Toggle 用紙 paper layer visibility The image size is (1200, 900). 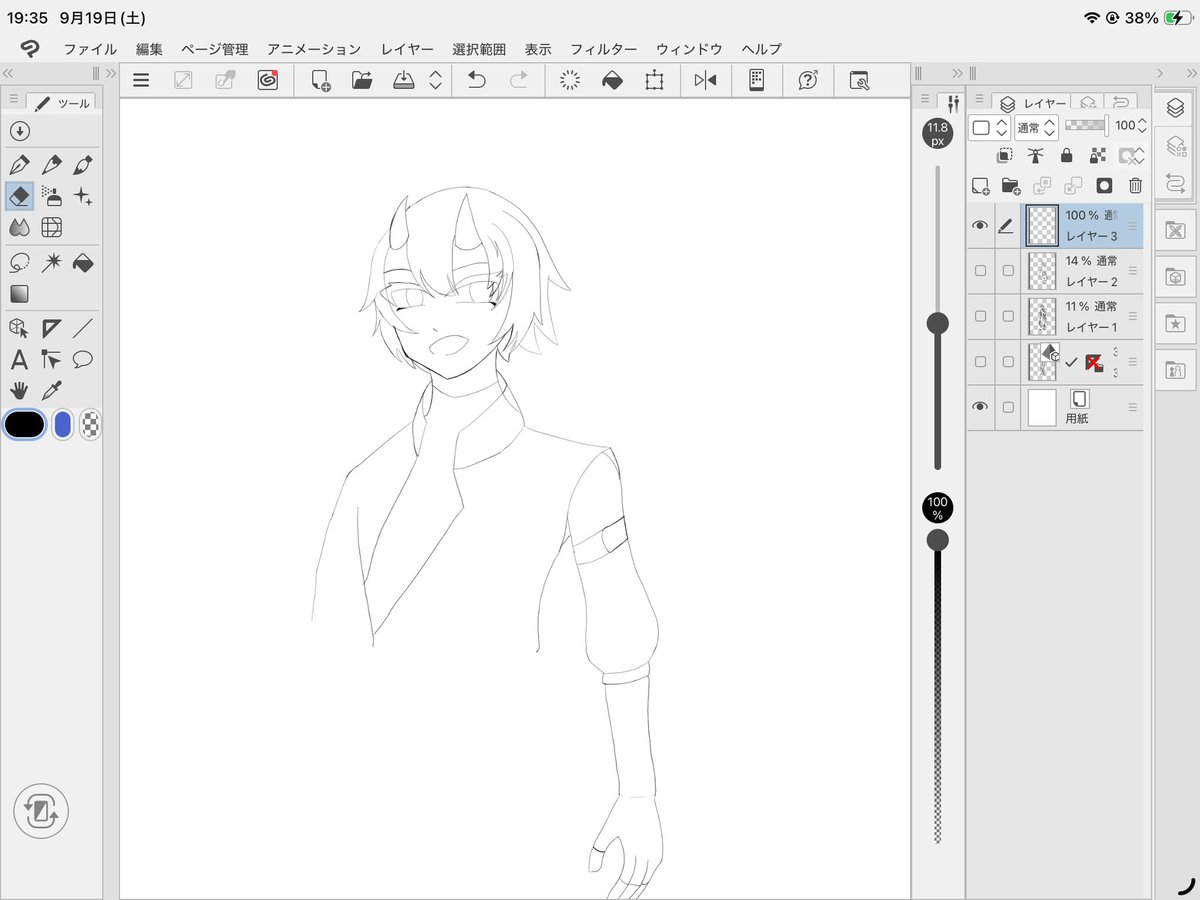(980, 406)
